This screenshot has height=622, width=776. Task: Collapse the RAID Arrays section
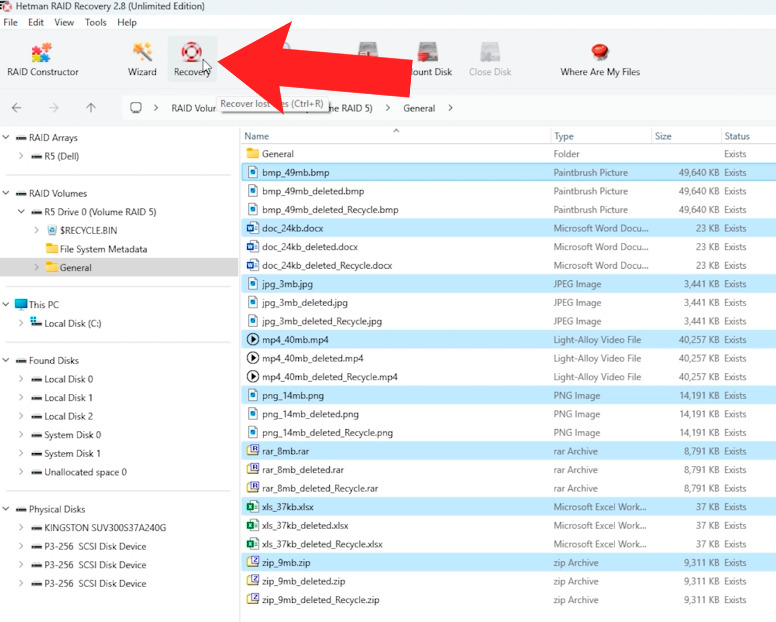pos(6,137)
